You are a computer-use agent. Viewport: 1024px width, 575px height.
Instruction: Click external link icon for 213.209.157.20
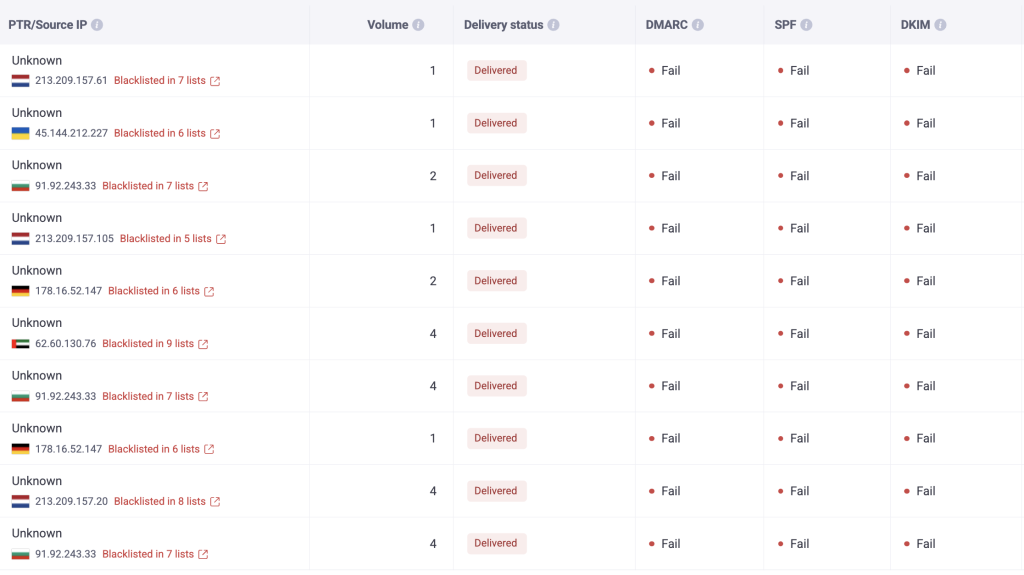pos(215,502)
